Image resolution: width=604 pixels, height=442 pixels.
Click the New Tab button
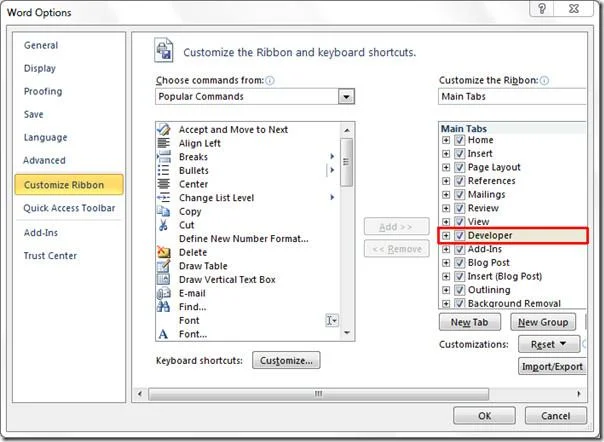click(x=470, y=322)
